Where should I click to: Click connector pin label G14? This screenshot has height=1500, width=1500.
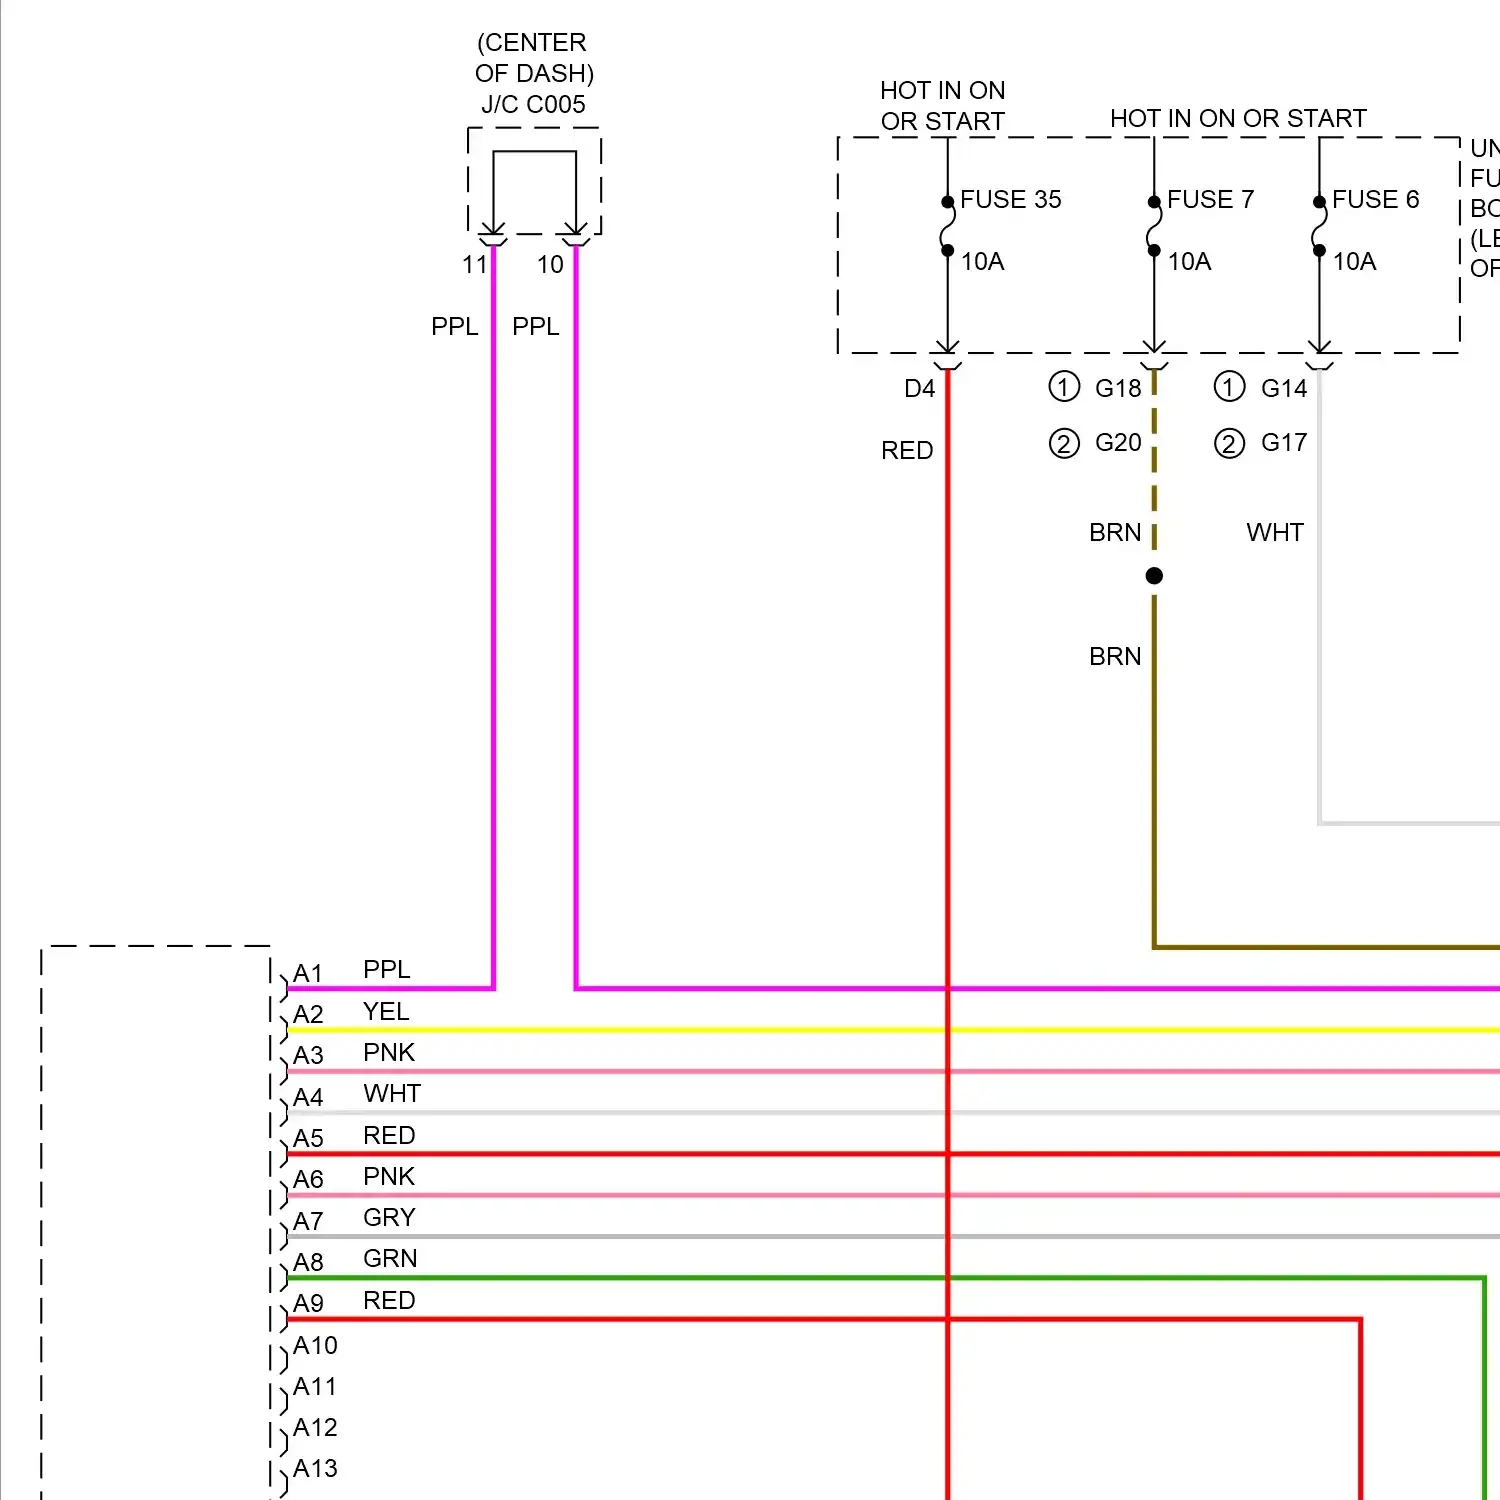[1284, 389]
